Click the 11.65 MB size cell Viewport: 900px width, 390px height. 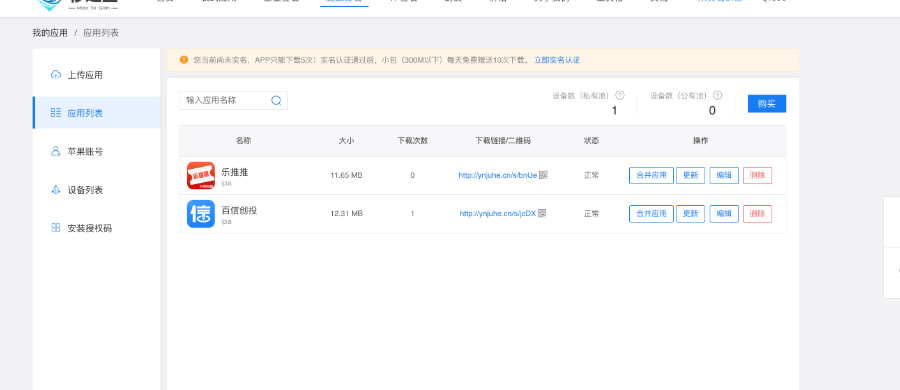(x=346, y=175)
